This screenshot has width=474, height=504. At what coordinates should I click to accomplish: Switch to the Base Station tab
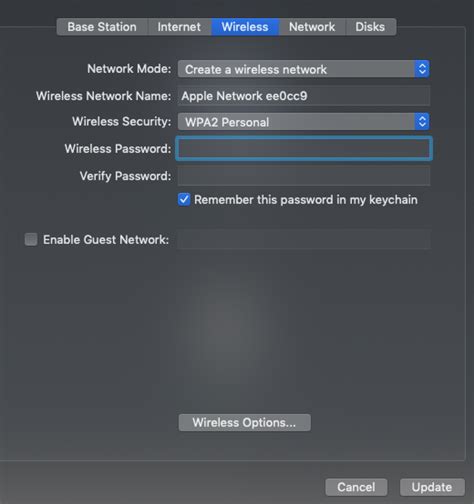point(102,27)
